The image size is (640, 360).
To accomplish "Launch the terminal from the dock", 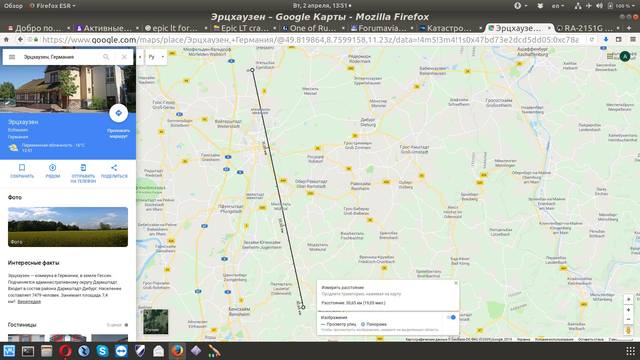I will (28, 351).
